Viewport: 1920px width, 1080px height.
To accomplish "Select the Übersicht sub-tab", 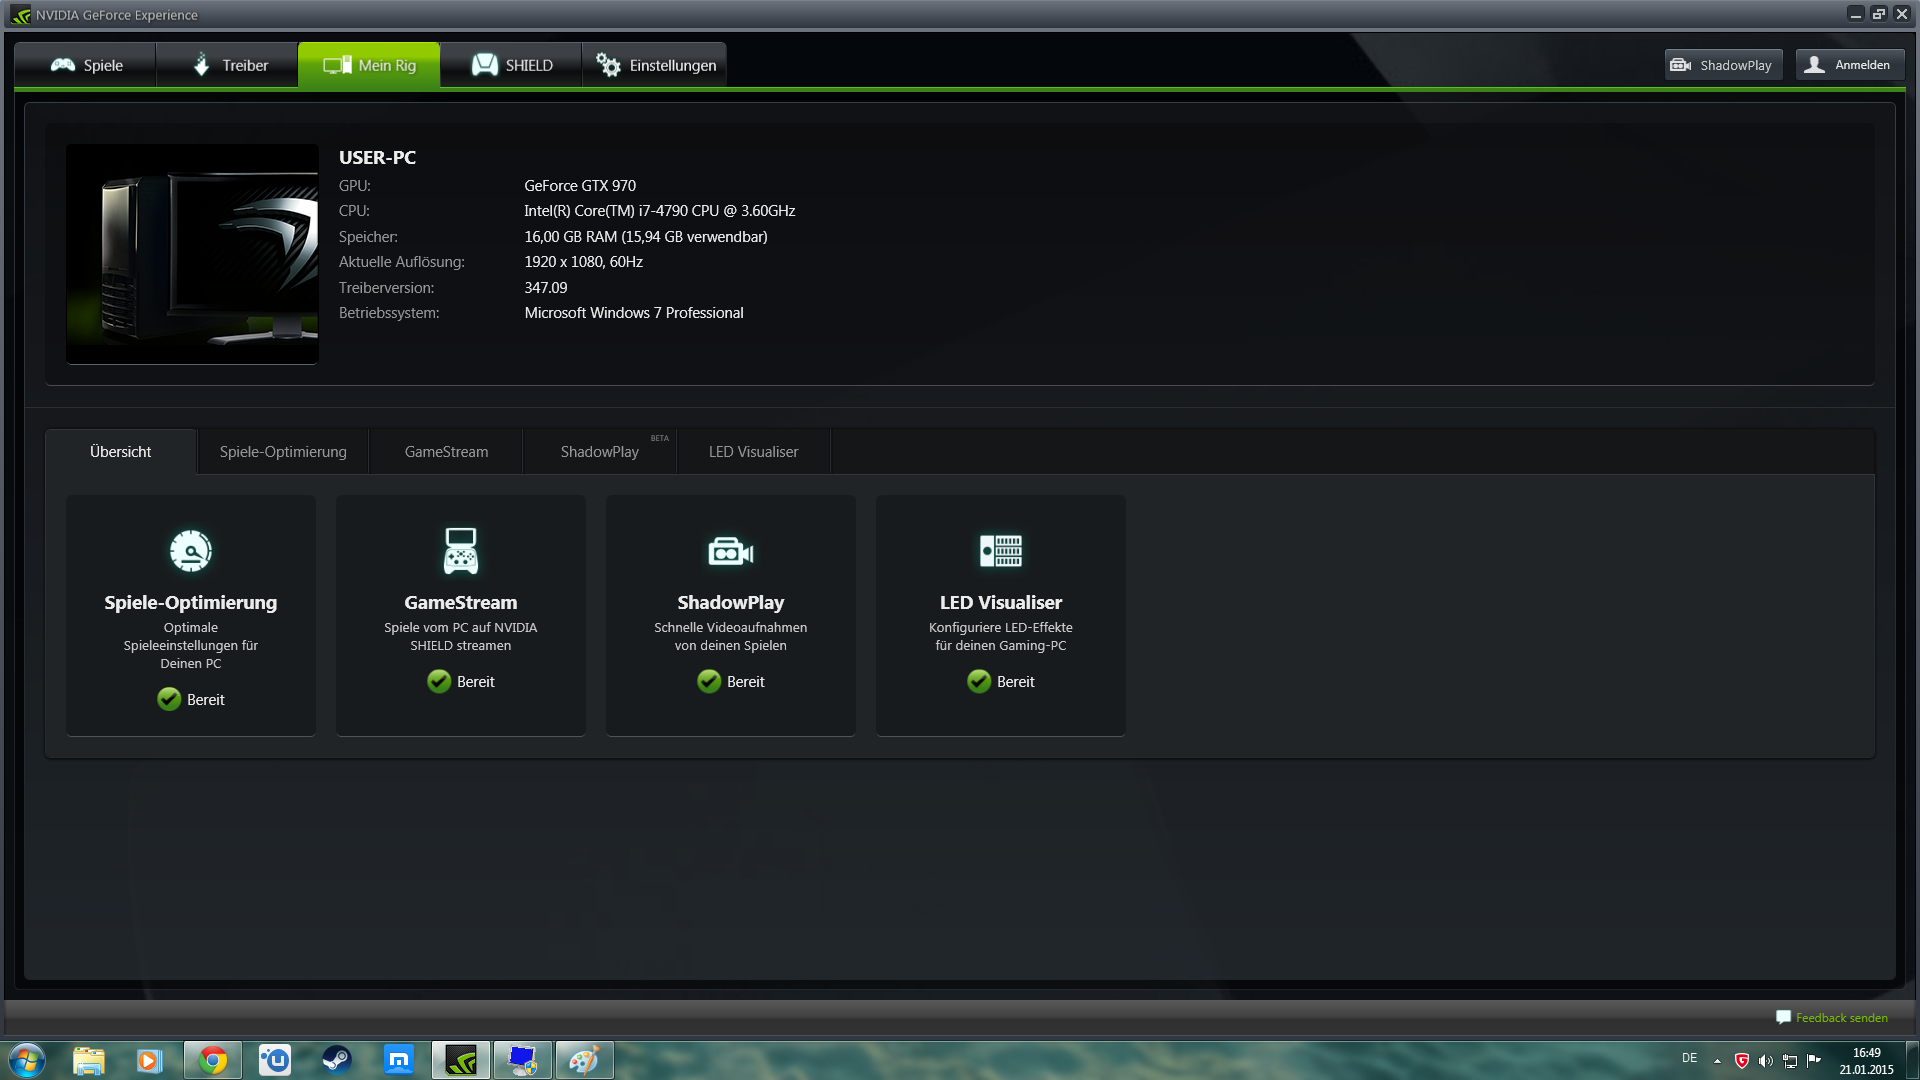I will tap(121, 452).
